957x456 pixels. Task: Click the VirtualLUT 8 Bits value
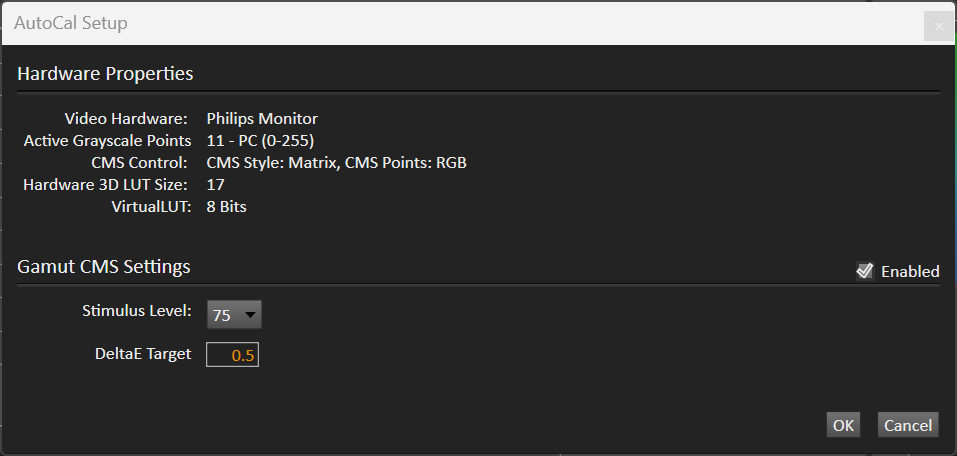(x=226, y=207)
